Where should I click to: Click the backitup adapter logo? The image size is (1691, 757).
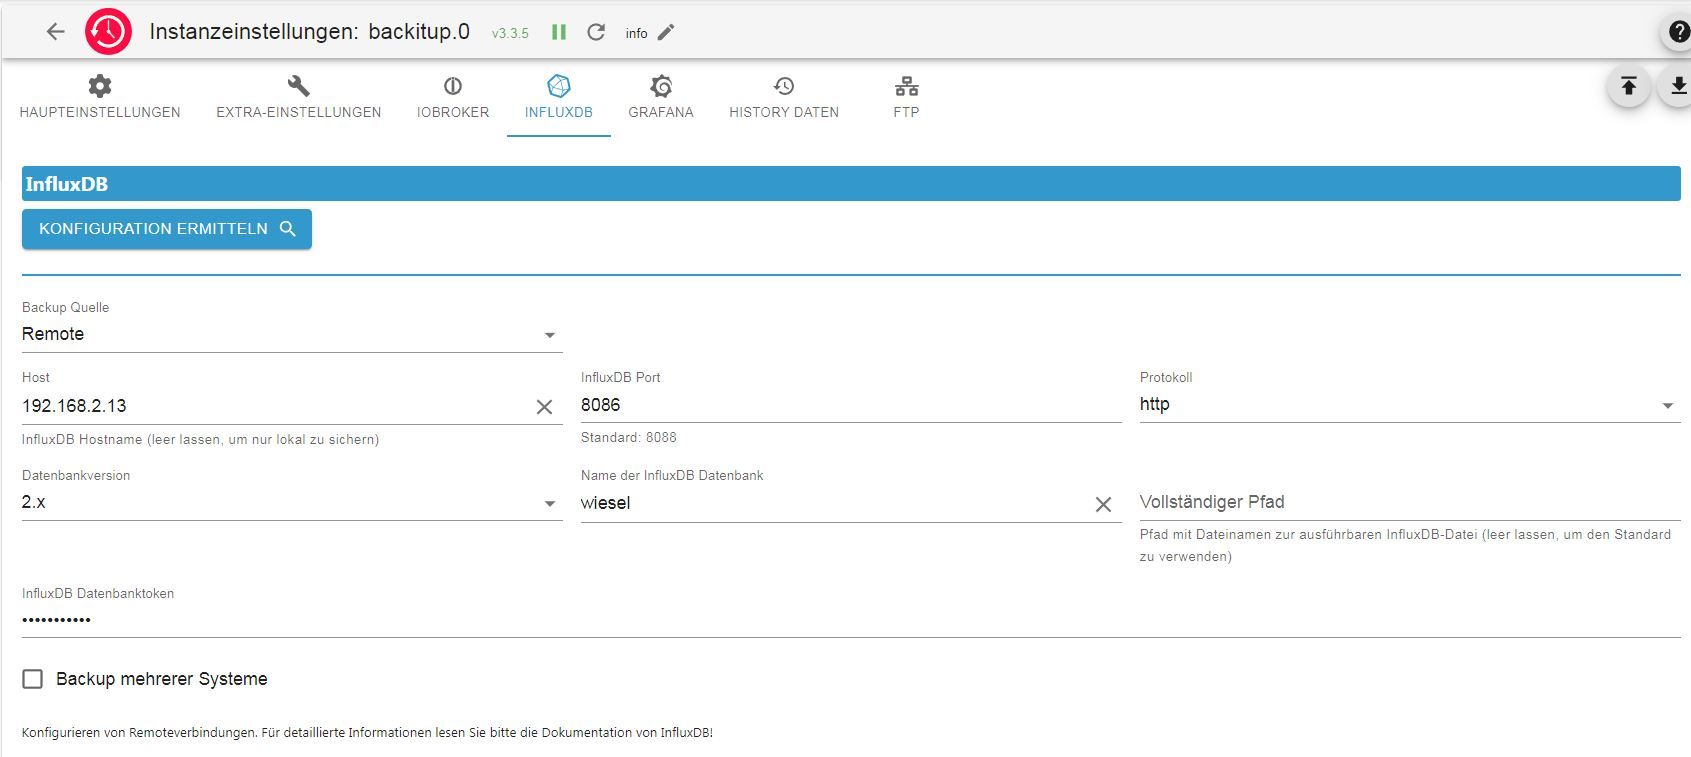108,32
